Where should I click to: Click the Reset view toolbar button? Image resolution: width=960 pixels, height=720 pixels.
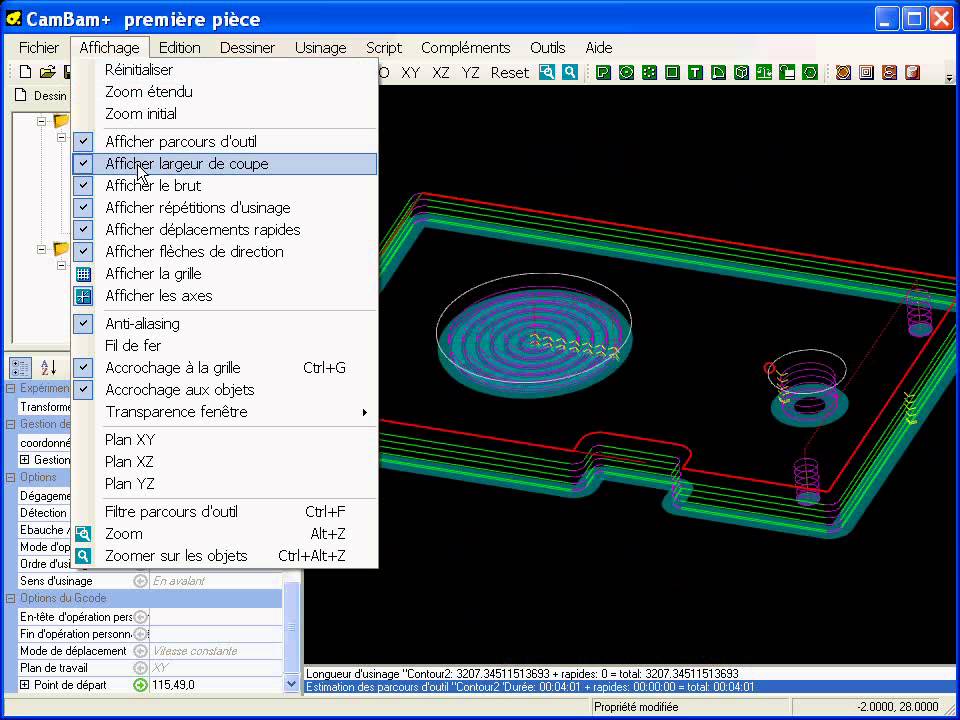pos(509,73)
